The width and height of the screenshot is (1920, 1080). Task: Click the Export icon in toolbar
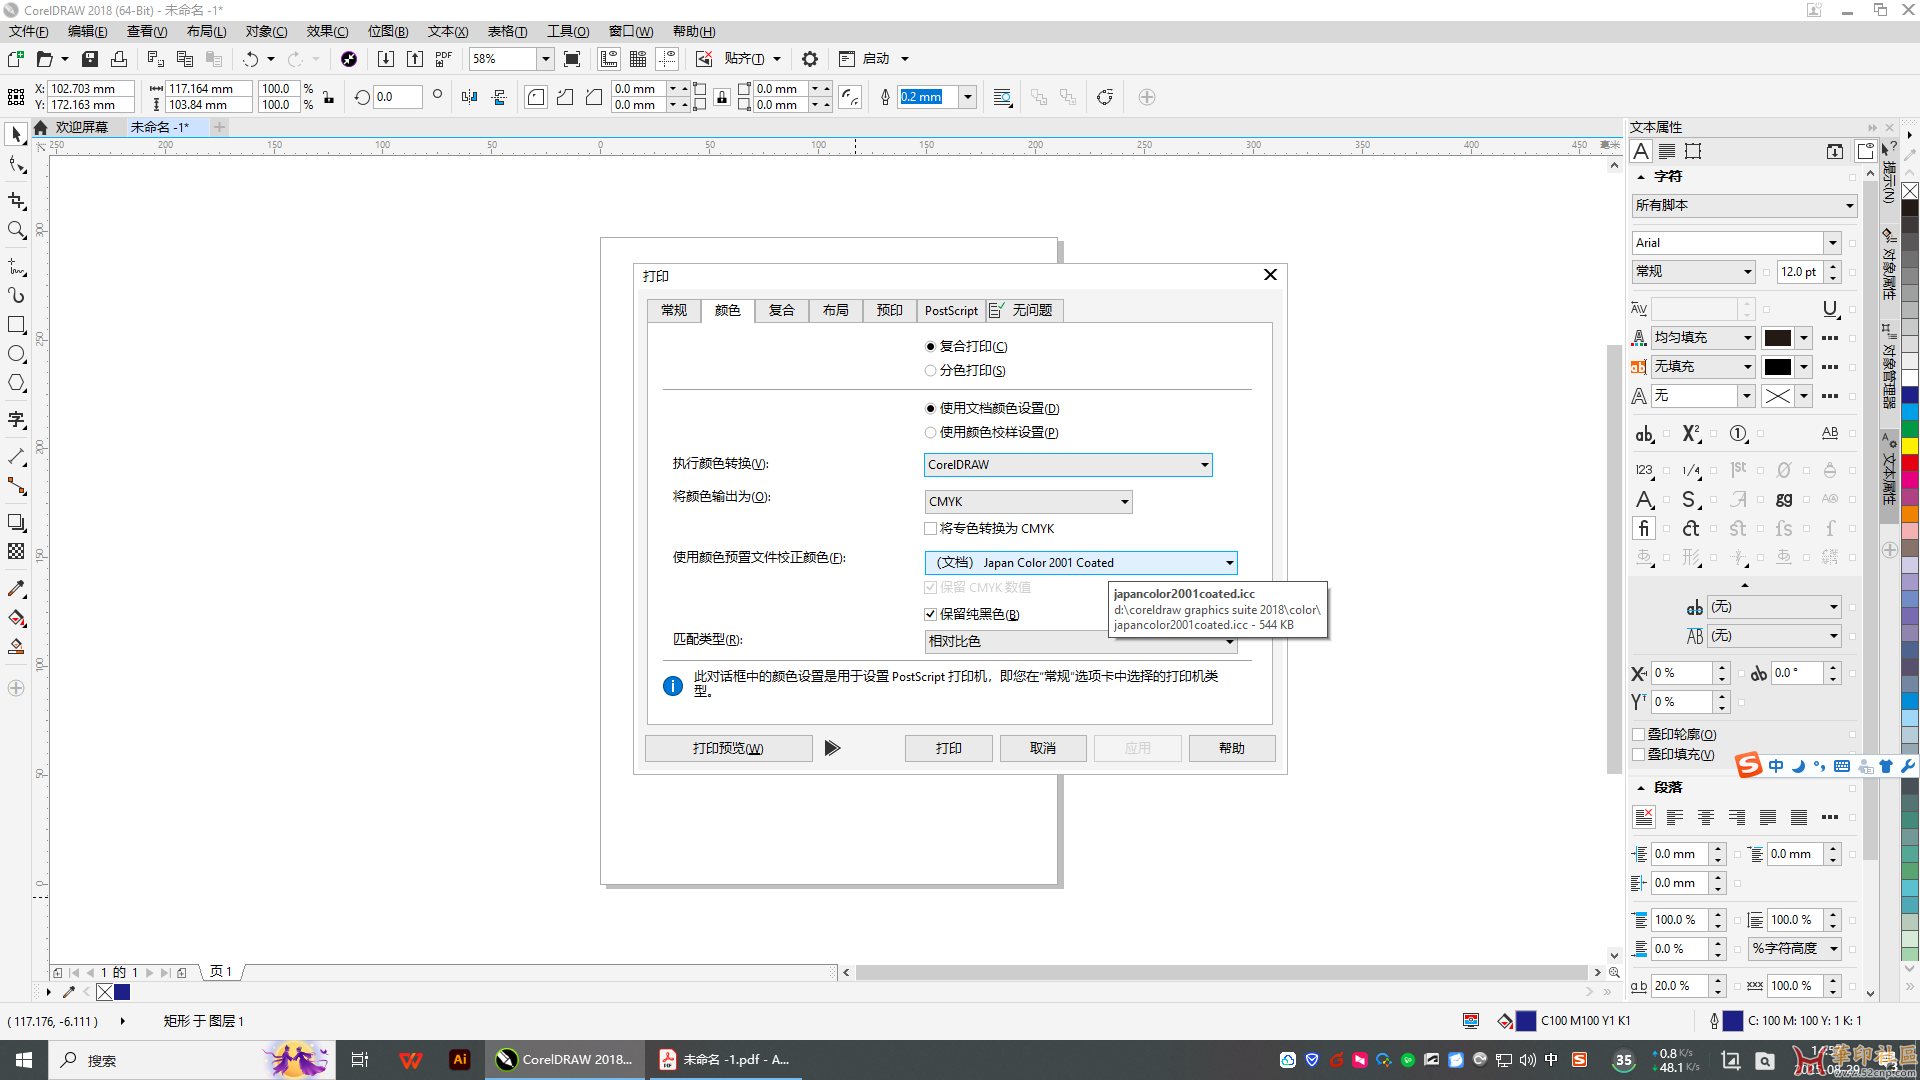pos(414,59)
